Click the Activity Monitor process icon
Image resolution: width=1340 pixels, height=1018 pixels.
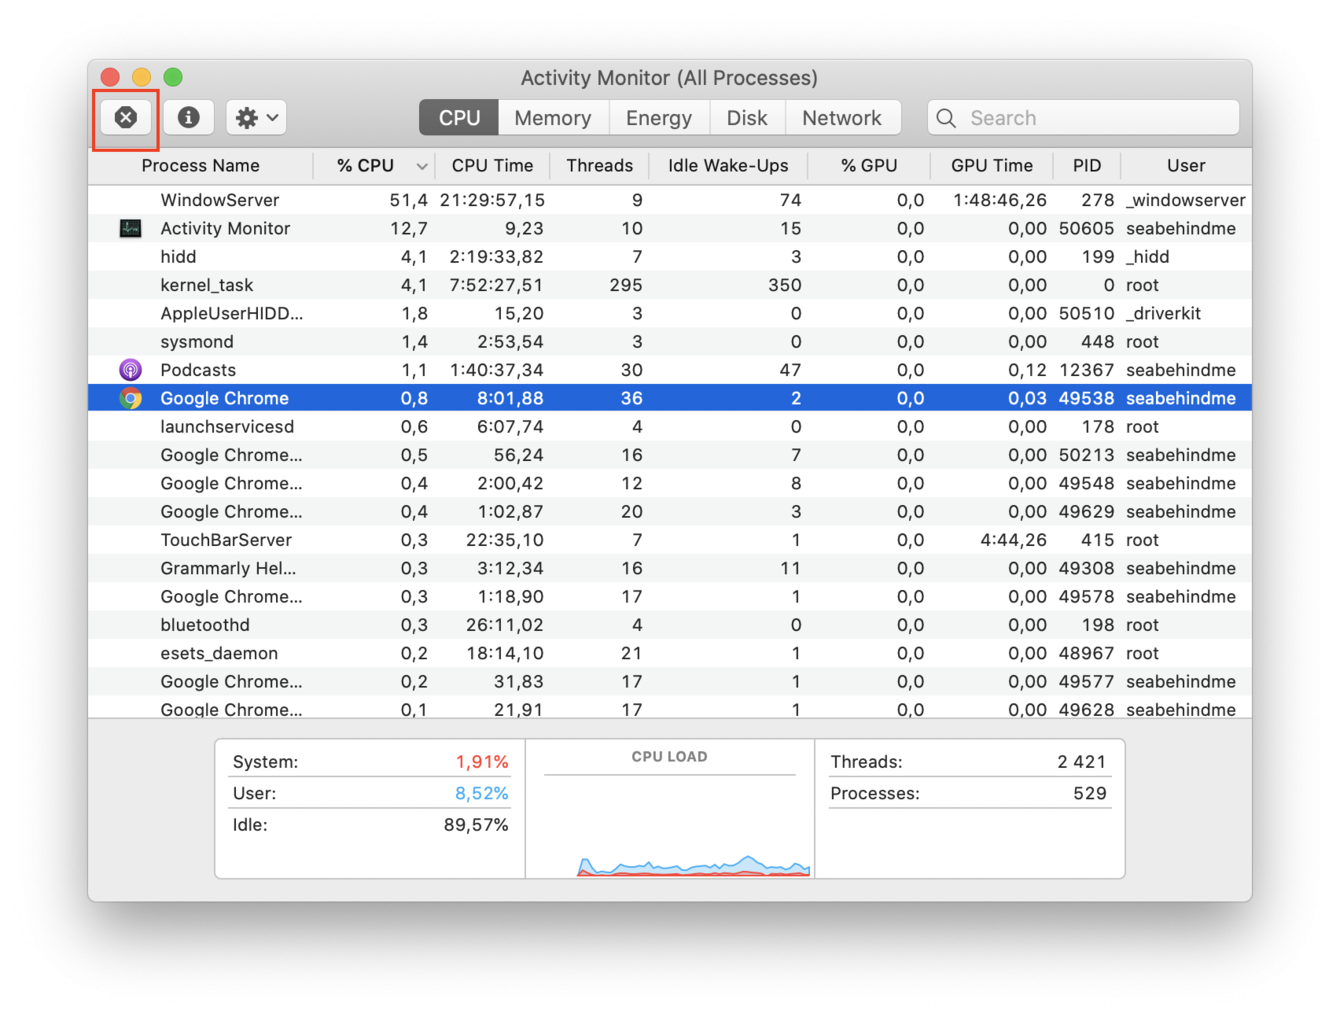130,228
